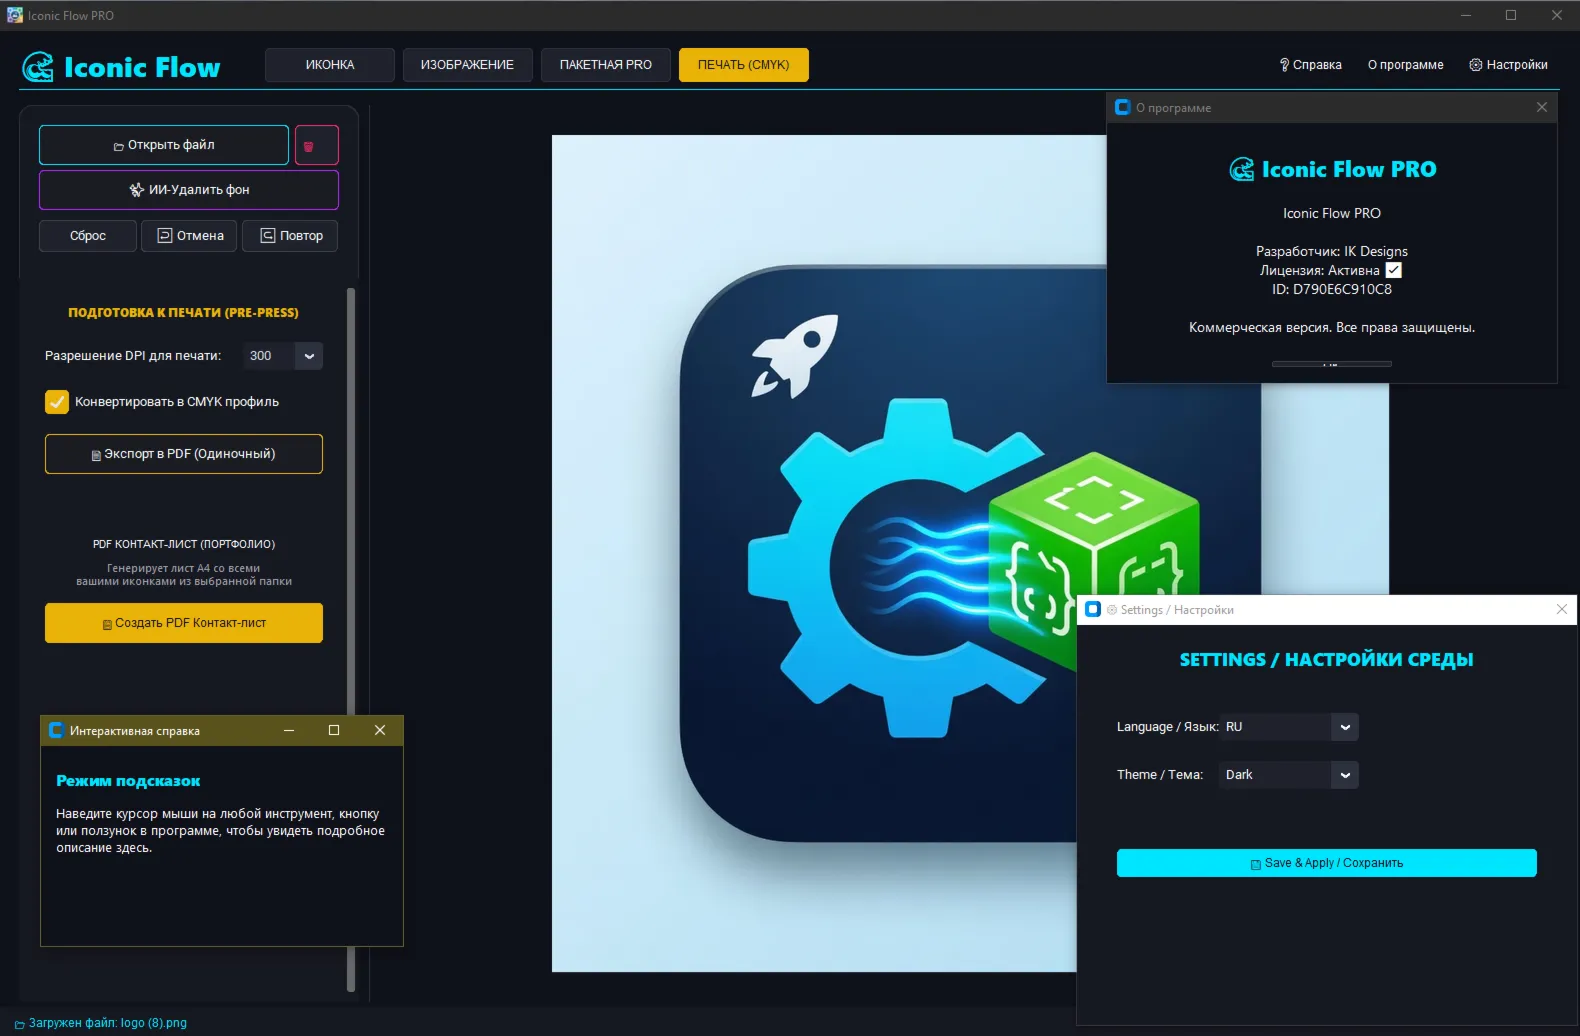This screenshot has width=1580, height=1036.
Task: Switch to the ИЗОБРАЖЕНИЕ tab
Action: point(467,65)
